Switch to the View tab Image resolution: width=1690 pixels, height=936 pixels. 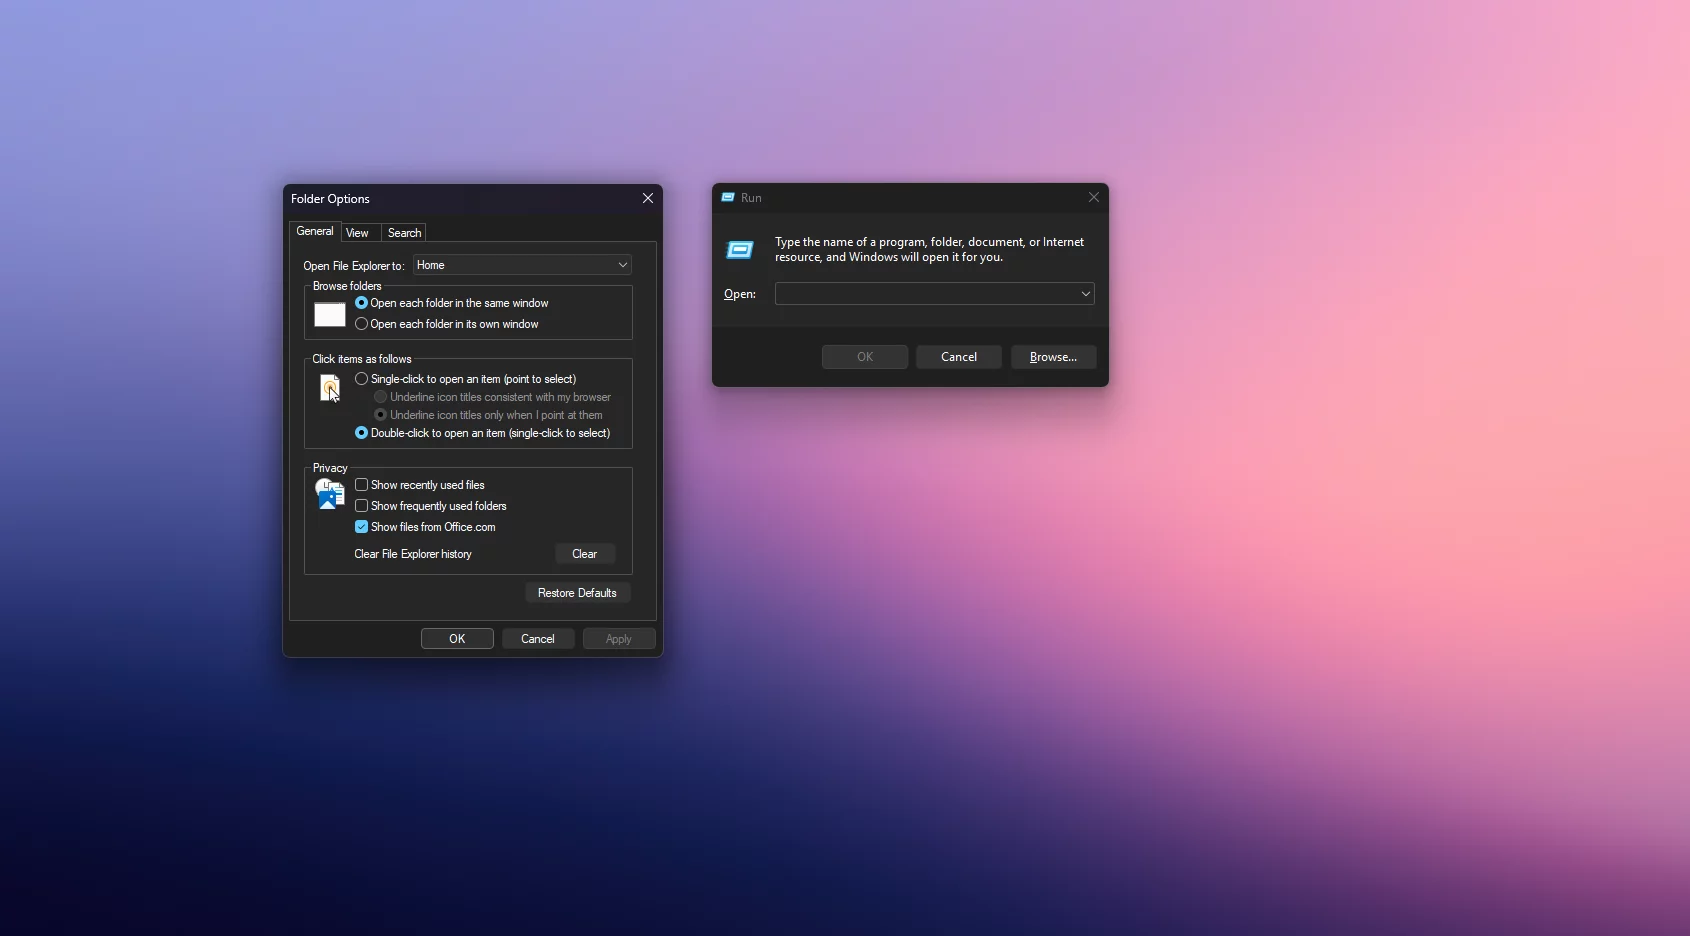[x=357, y=233]
